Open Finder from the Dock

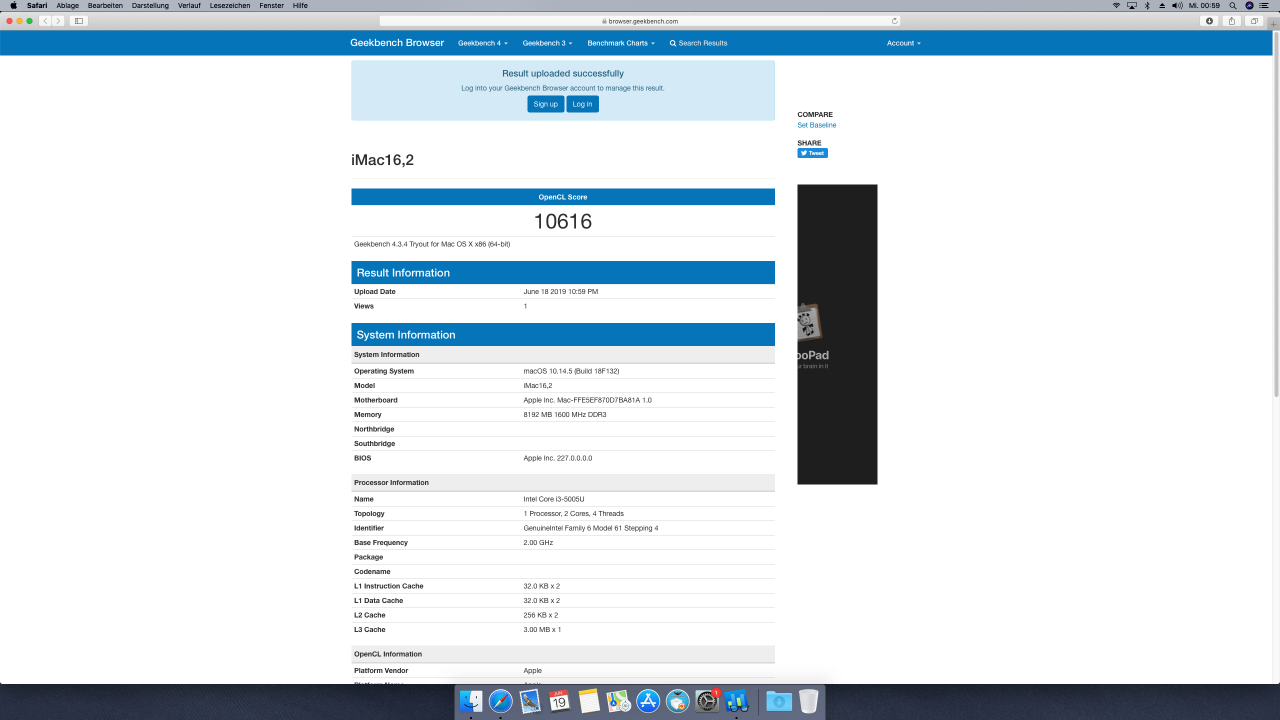tap(471, 701)
